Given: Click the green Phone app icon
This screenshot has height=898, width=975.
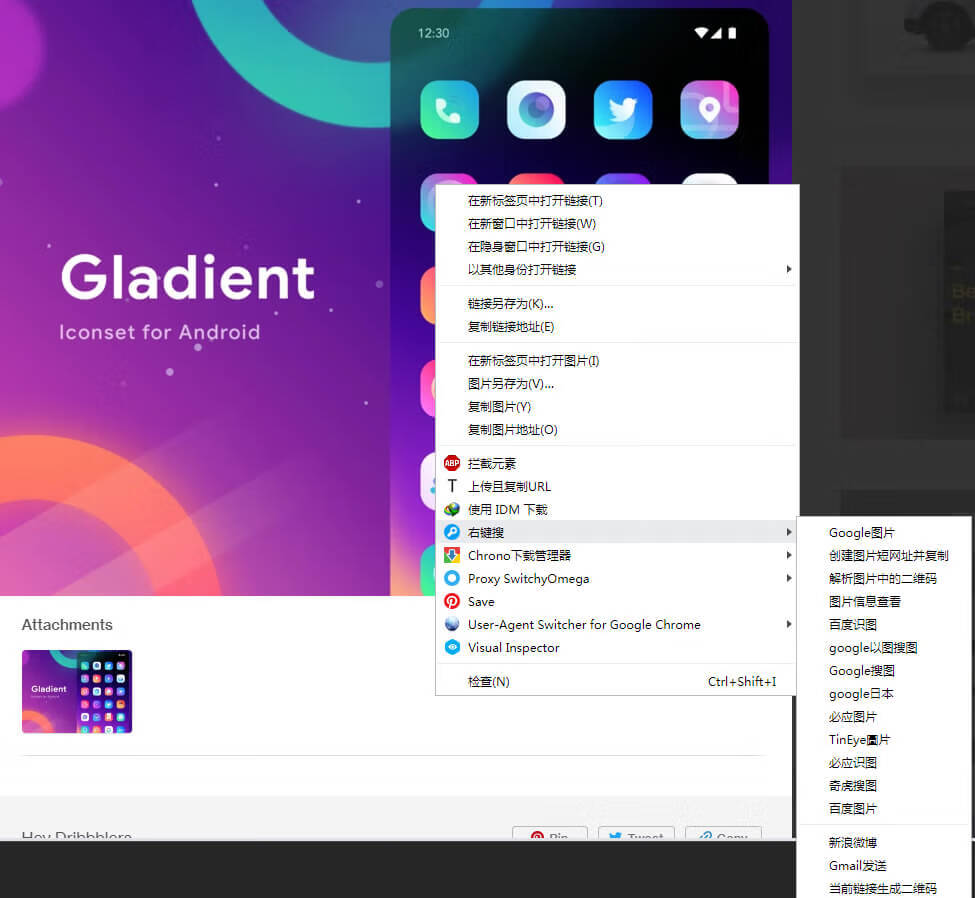Looking at the screenshot, I should (449, 109).
